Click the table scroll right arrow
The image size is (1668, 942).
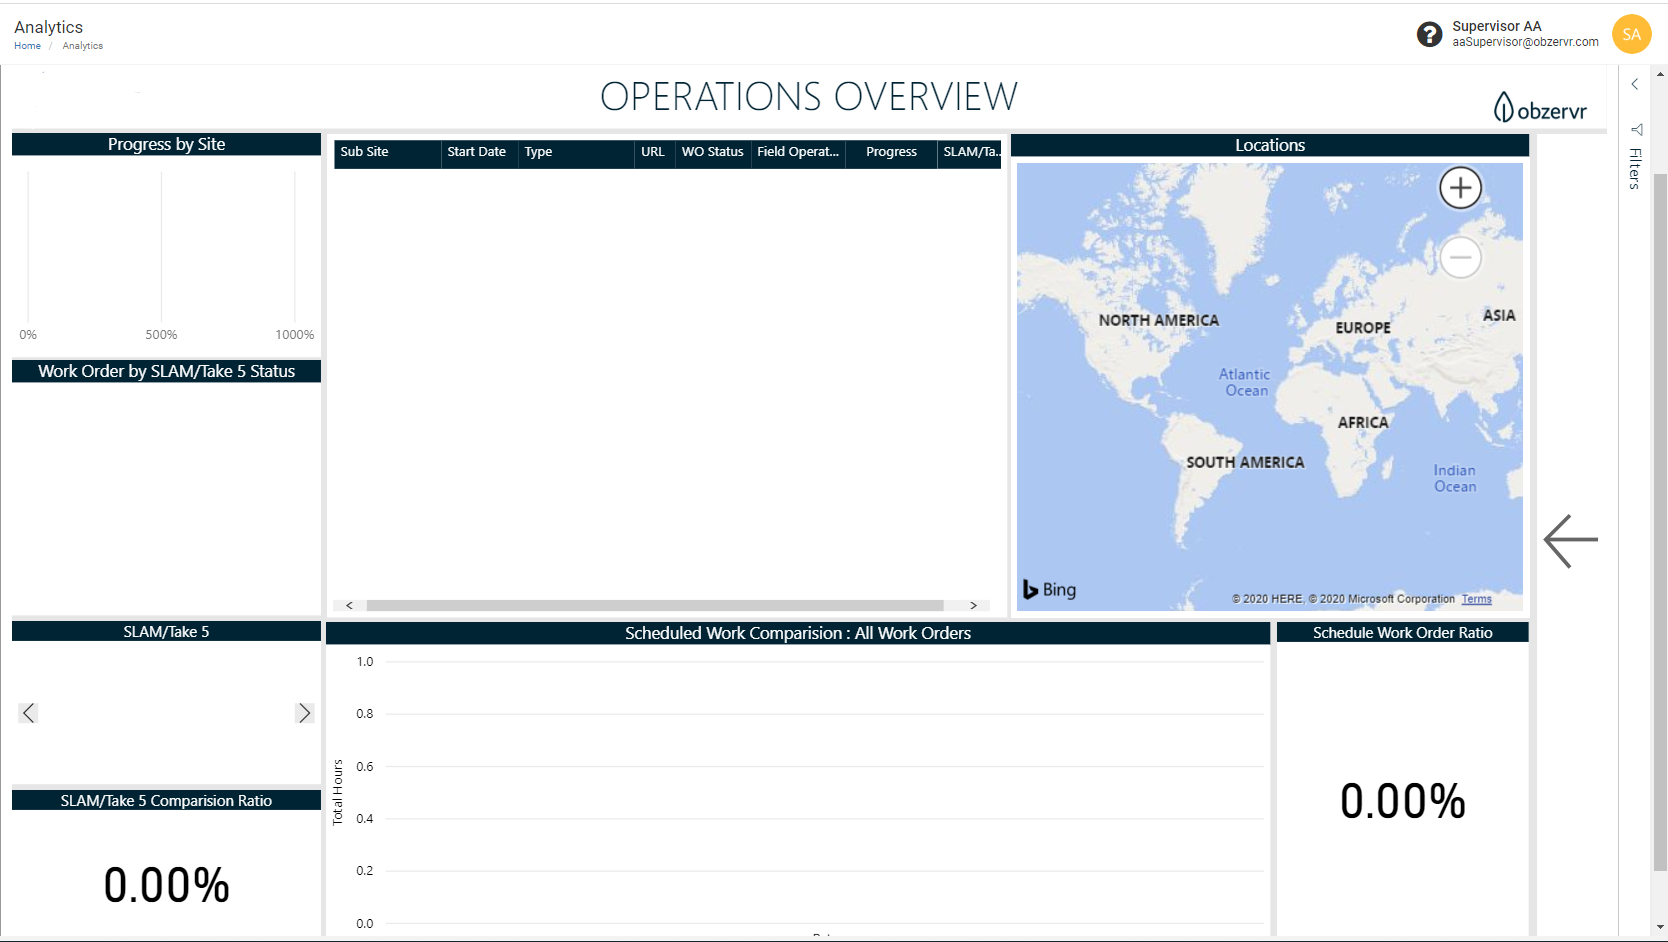(973, 606)
